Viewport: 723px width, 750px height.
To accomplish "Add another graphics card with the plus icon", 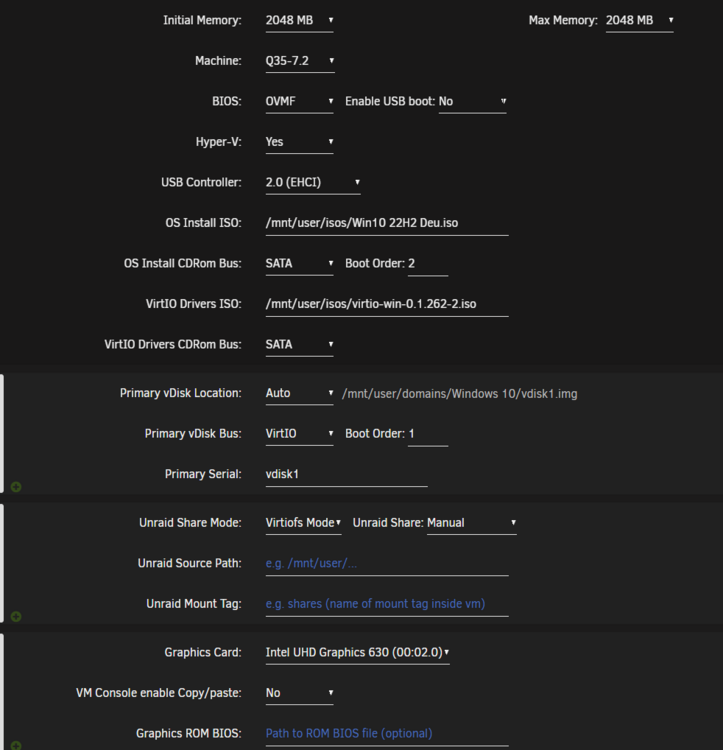I will [x=16, y=746].
